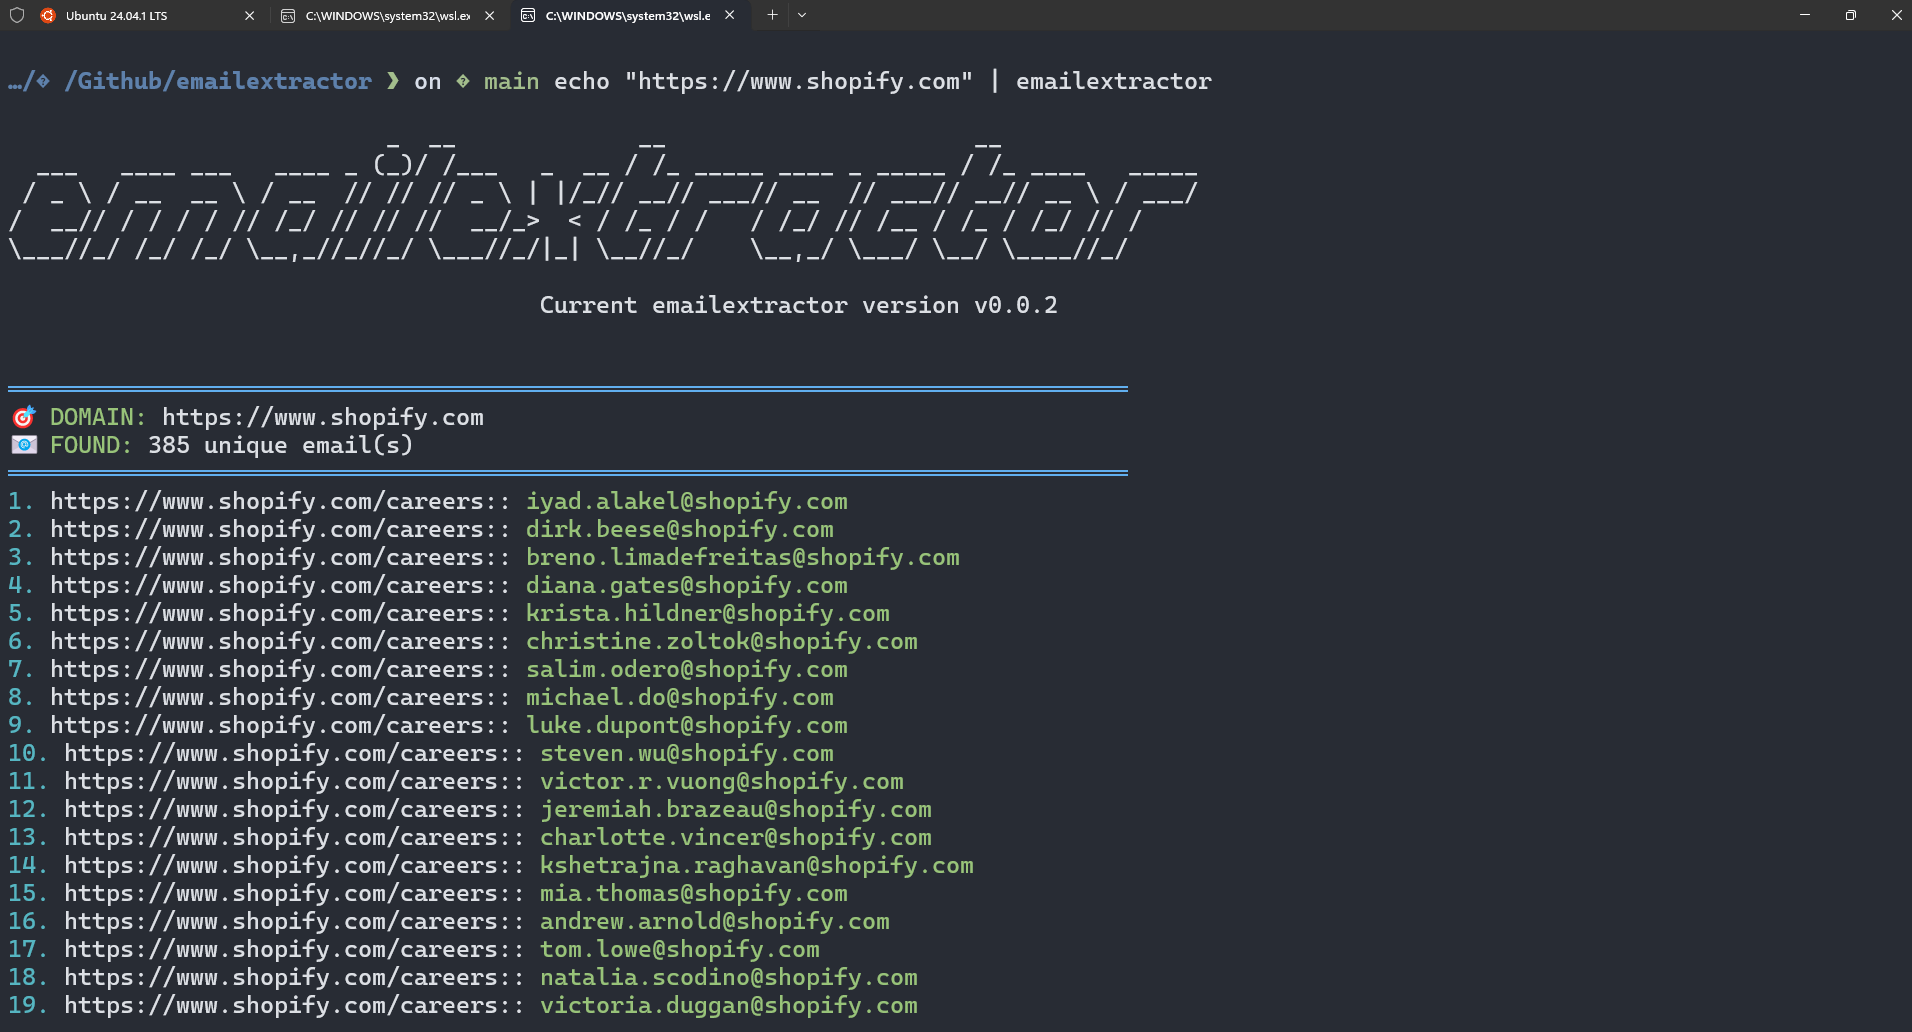1912x1032 pixels.
Task: Click email dirk.beese@shopify.com
Action: [680, 529]
